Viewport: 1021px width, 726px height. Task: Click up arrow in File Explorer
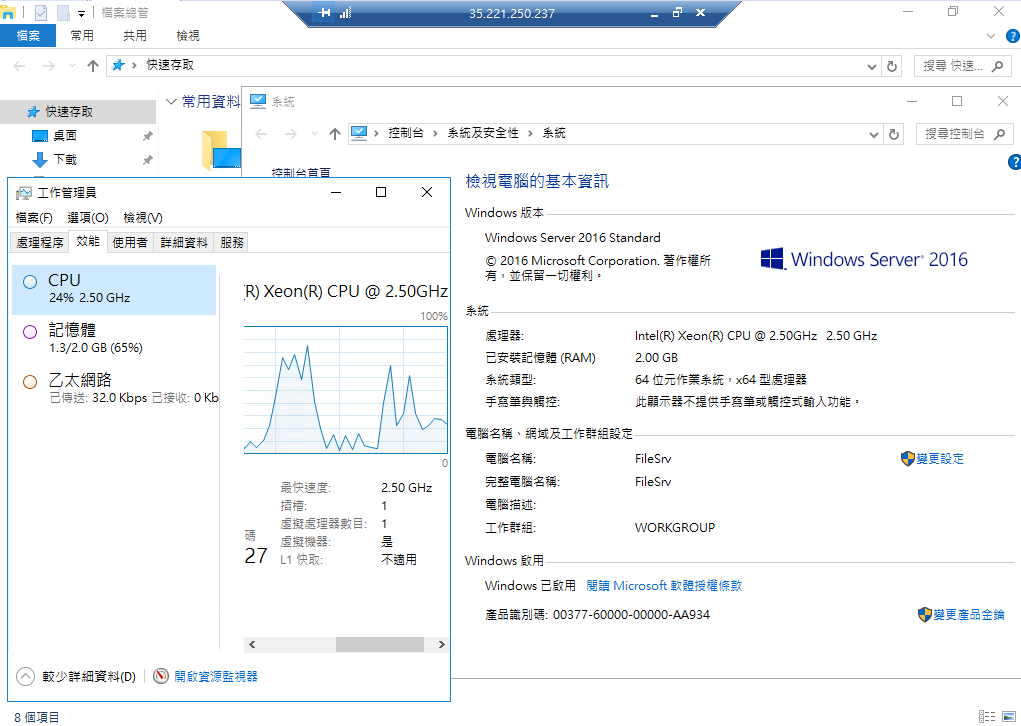[92, 66]
